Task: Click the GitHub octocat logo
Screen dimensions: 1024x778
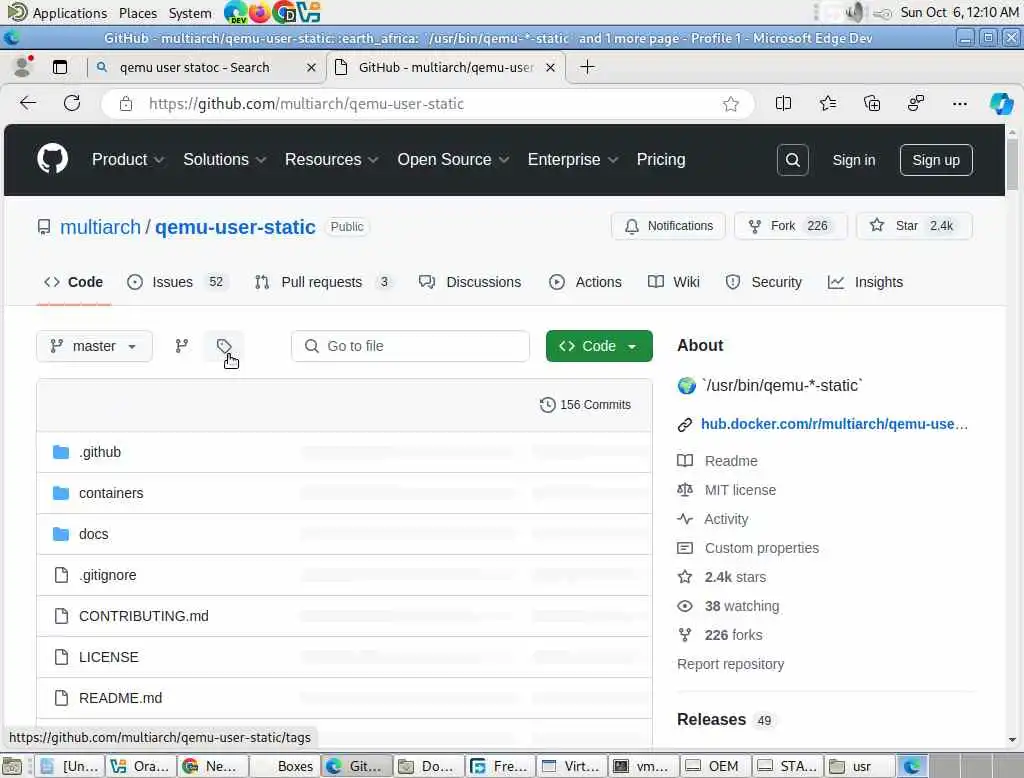Action: point(52,159)
